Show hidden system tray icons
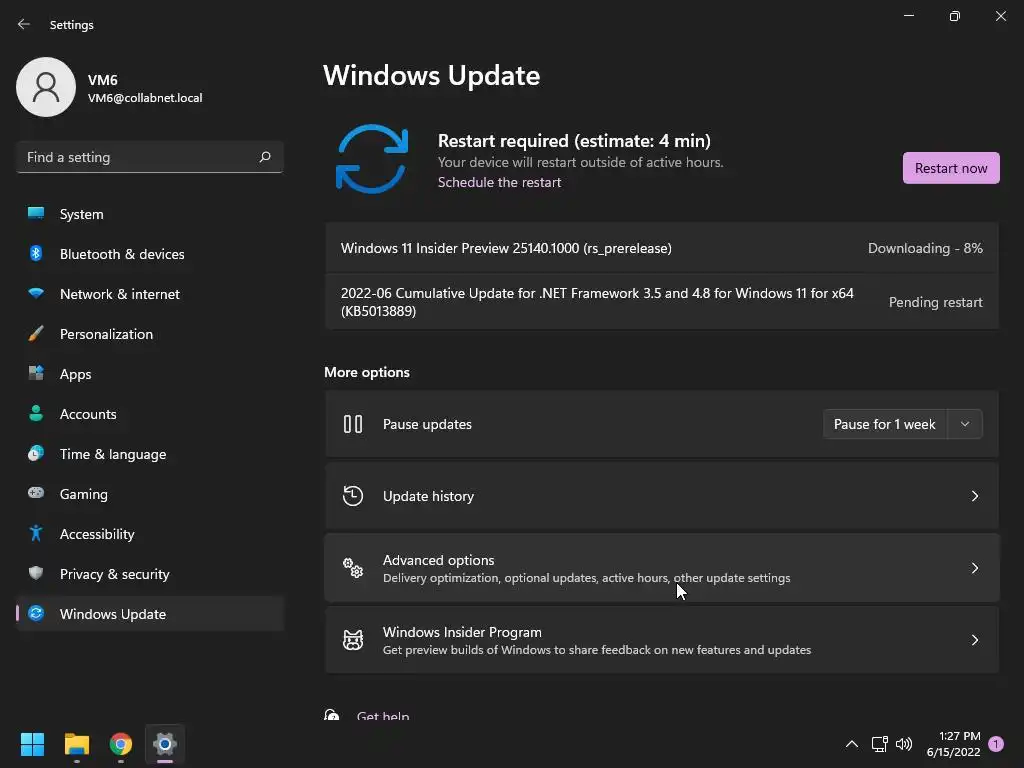1024x768 pixels. [x=852, y=744]
